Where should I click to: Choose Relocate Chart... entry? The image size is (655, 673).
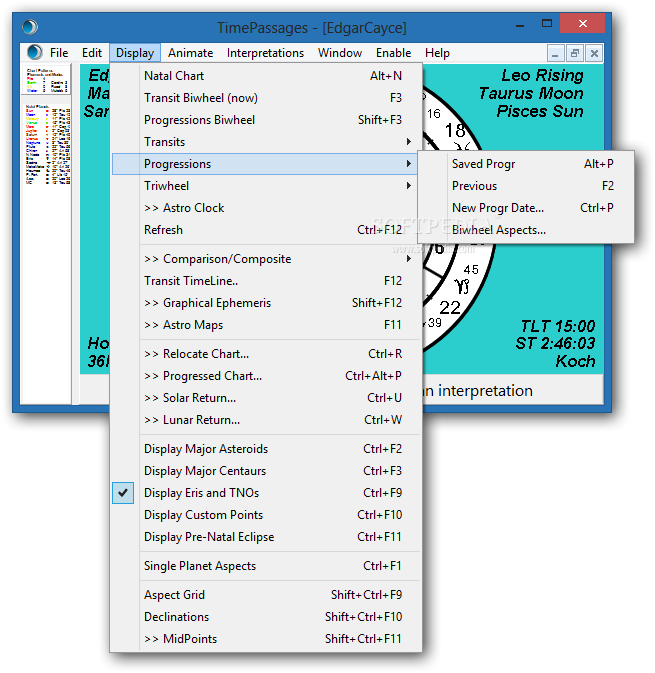(x=266, y=354)
